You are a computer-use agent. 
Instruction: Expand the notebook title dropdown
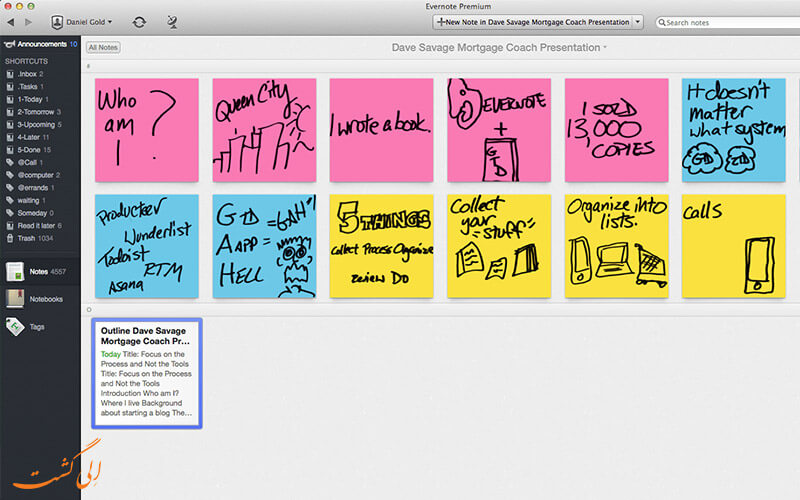pyautogui.click(x=605, y=47)
